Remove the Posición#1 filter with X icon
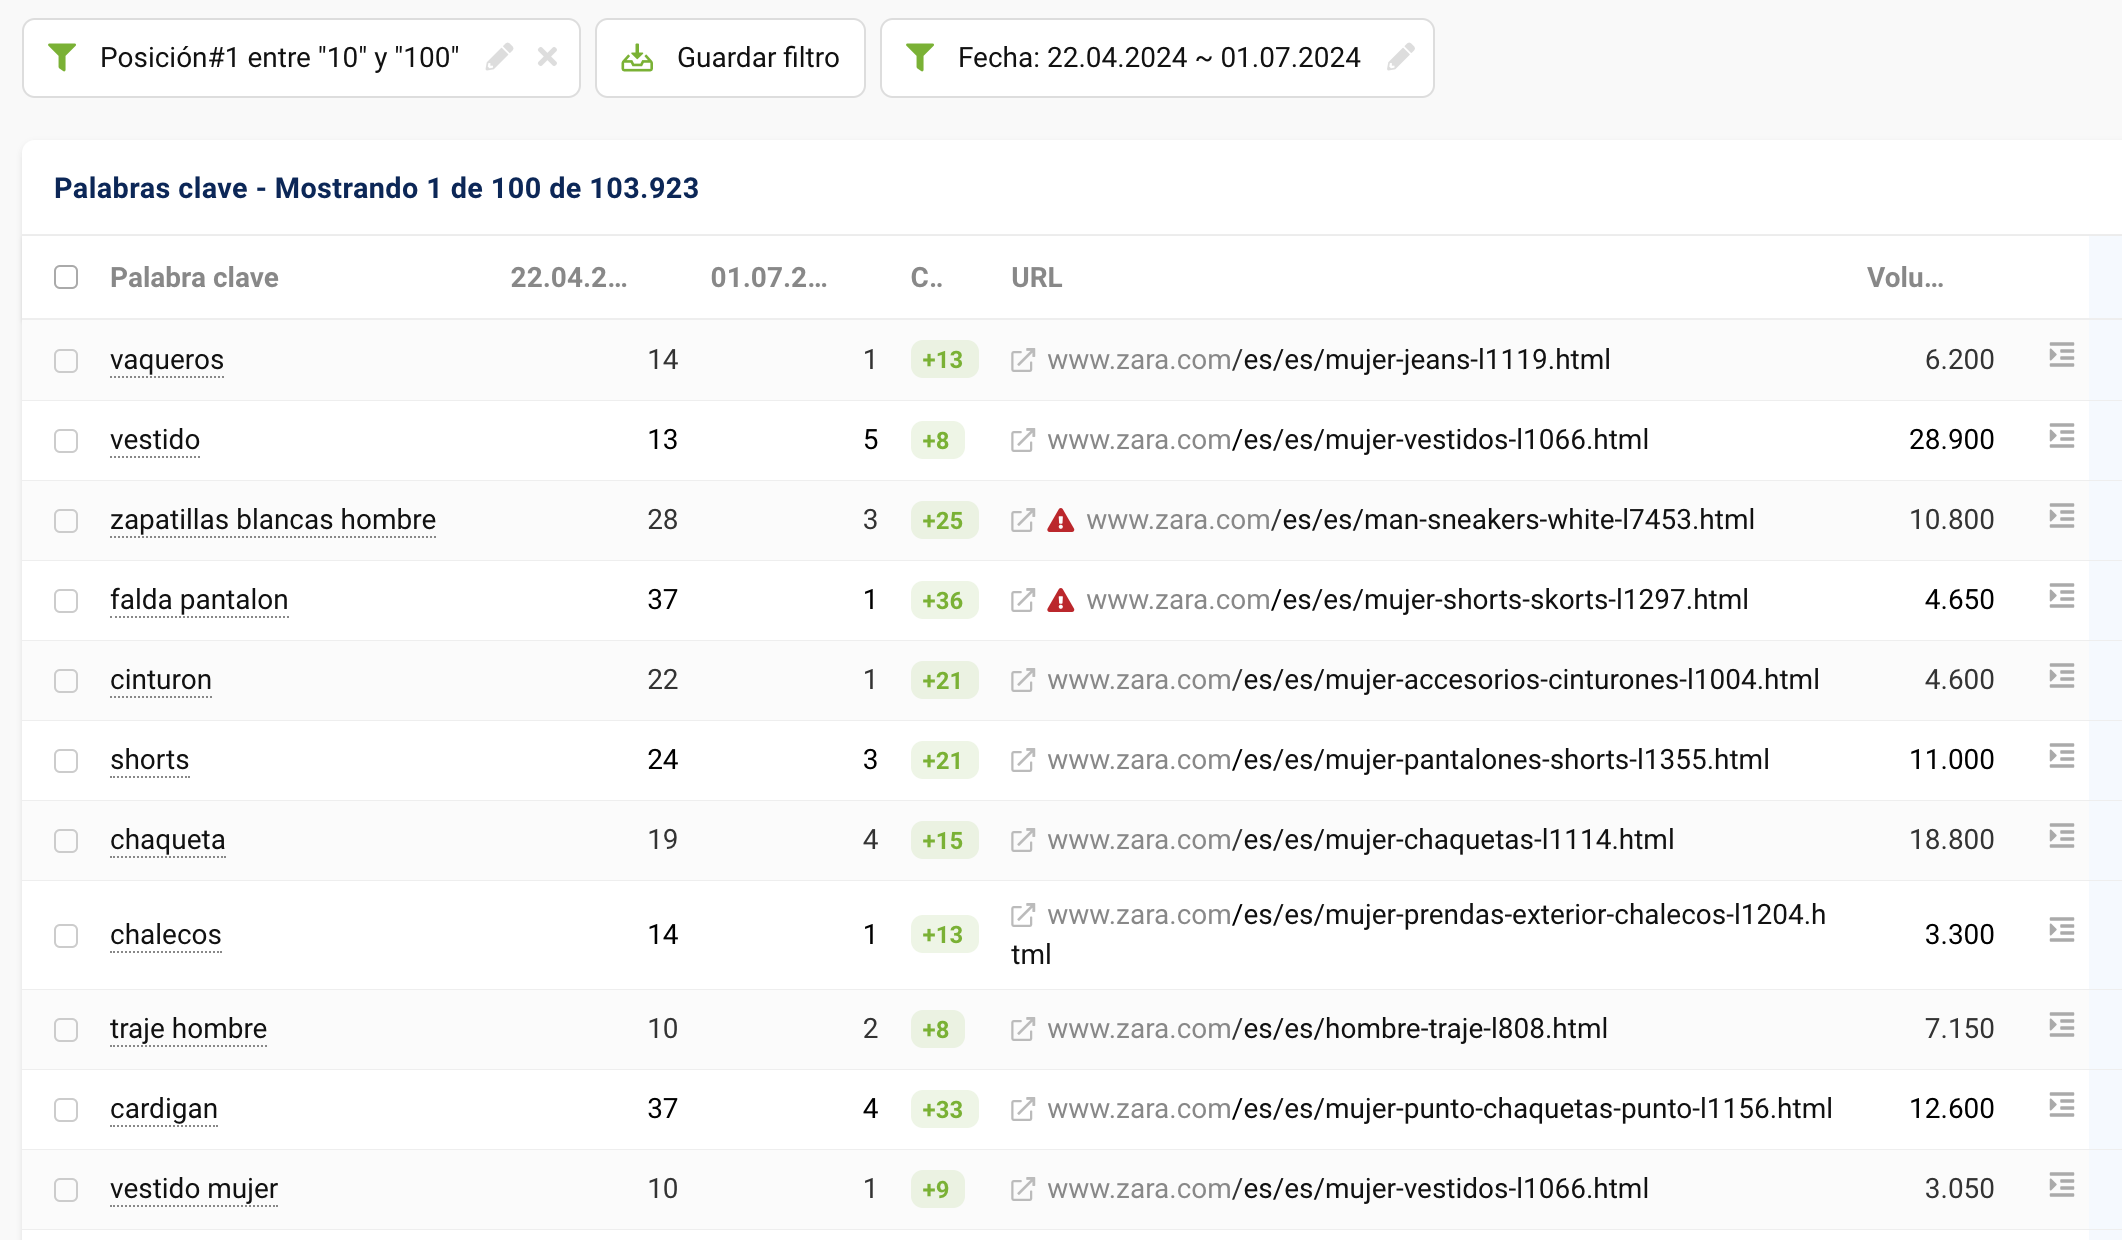This screenshot has width=2122, height=1240. click(547, 57)
